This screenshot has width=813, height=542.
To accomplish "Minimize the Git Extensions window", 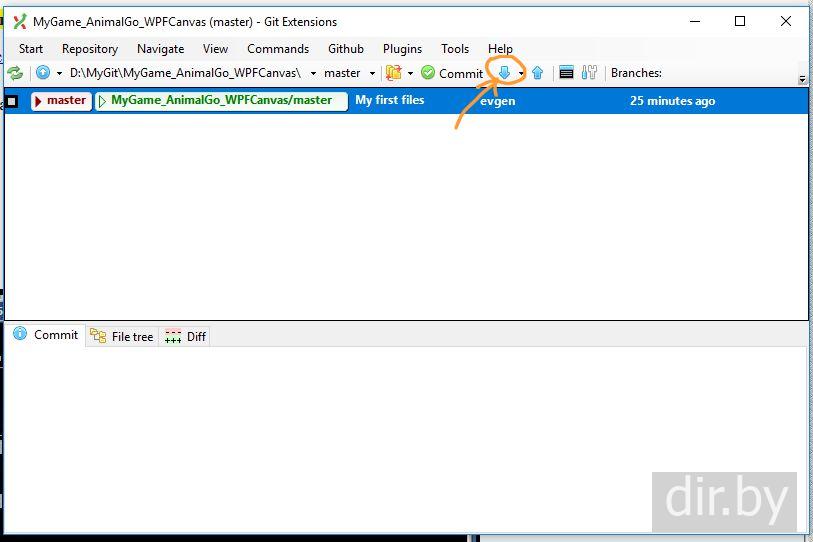I will [695, 21].
